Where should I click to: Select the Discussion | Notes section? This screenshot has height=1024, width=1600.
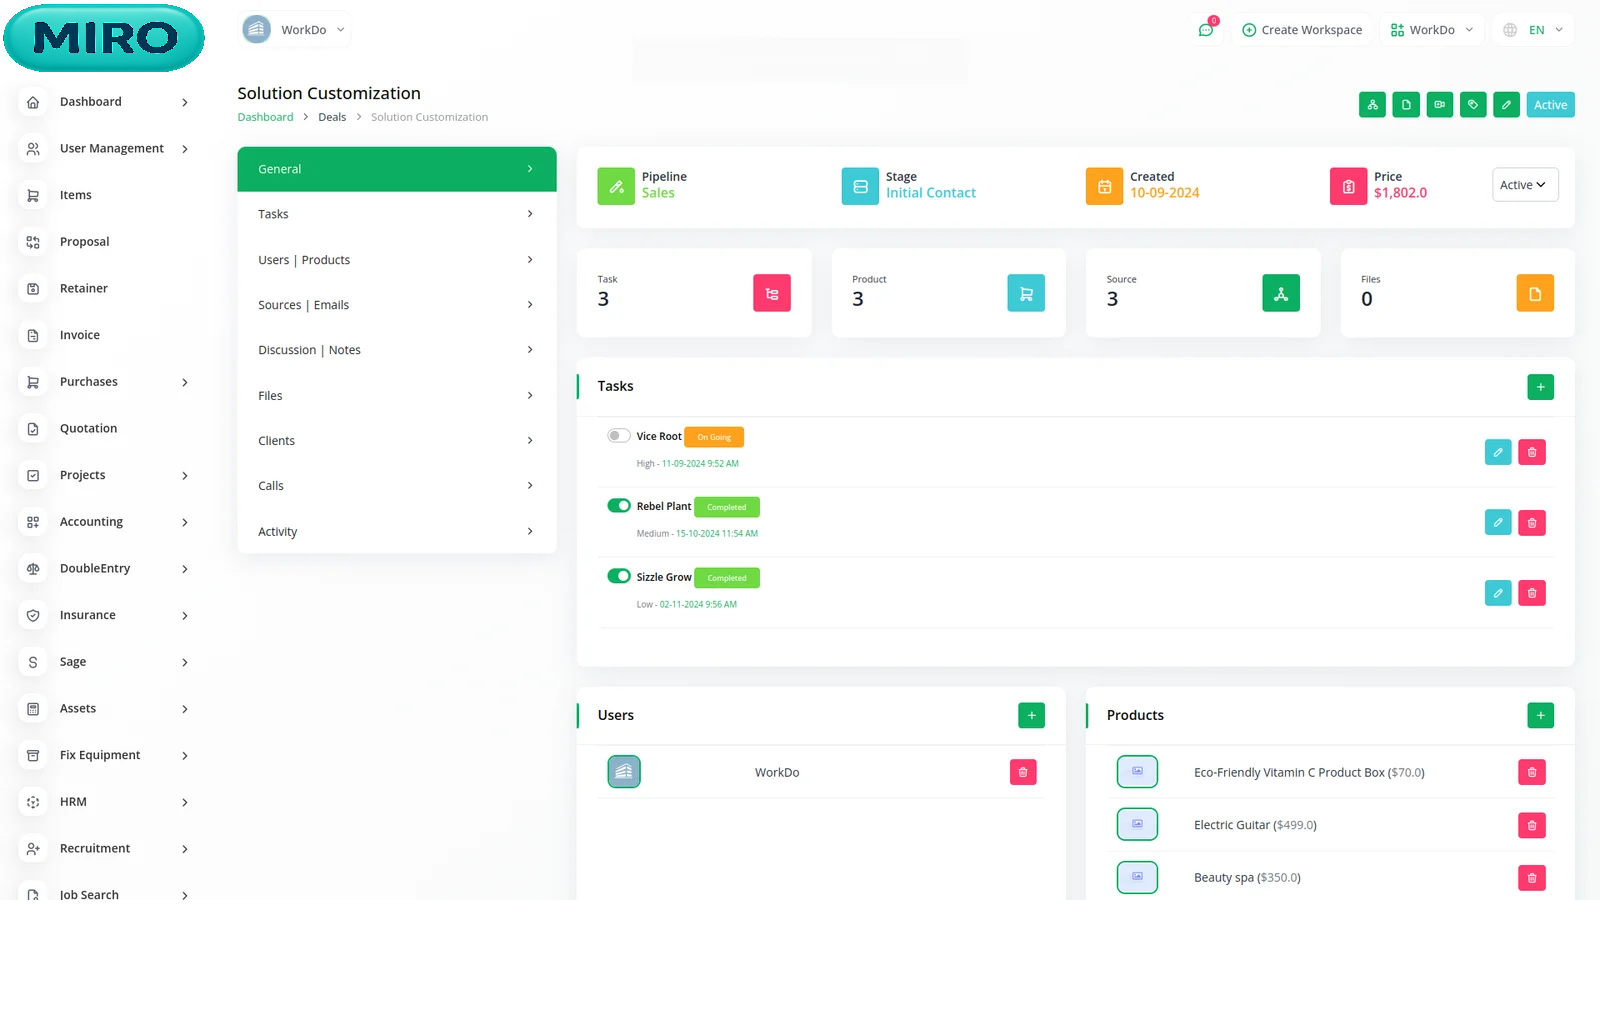396,350
